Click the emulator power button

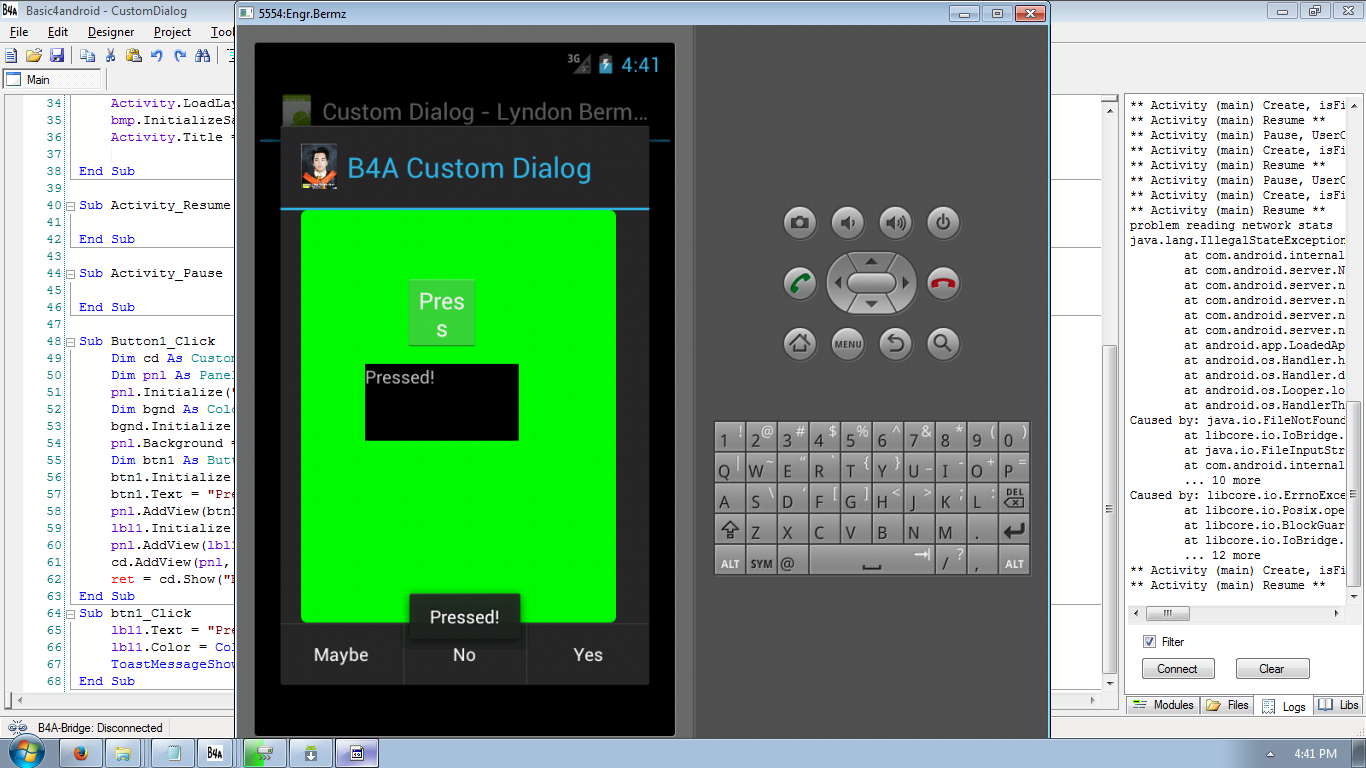(x=943, y=222)
